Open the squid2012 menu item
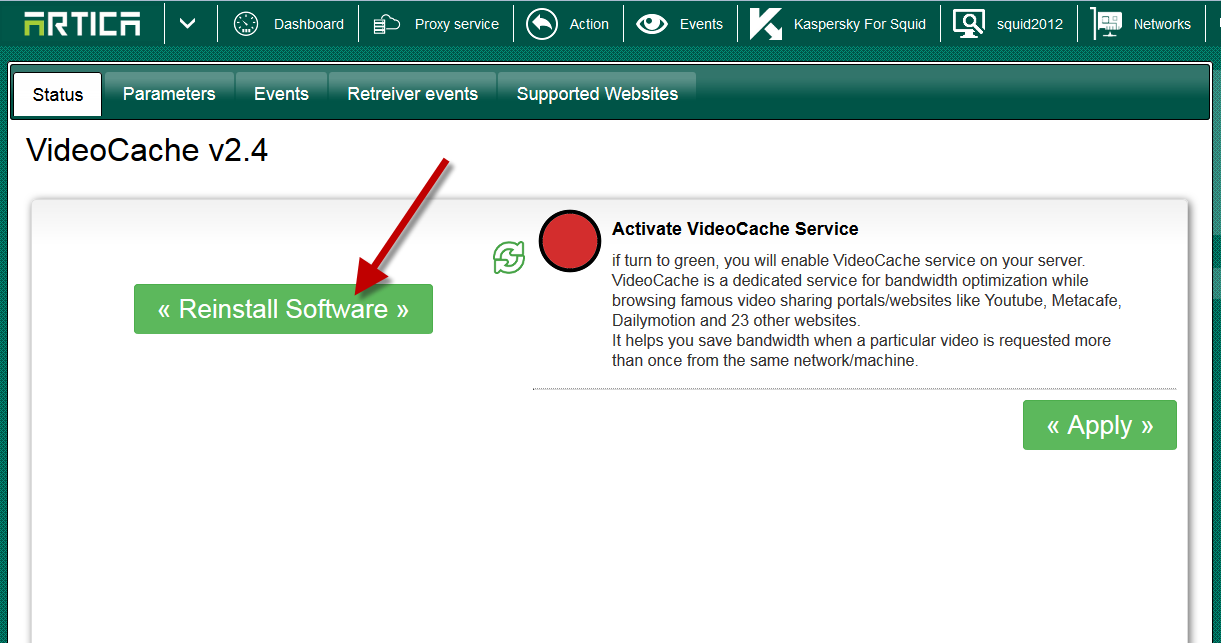This screenshot has width=1221, height=643. (1030, 24)
